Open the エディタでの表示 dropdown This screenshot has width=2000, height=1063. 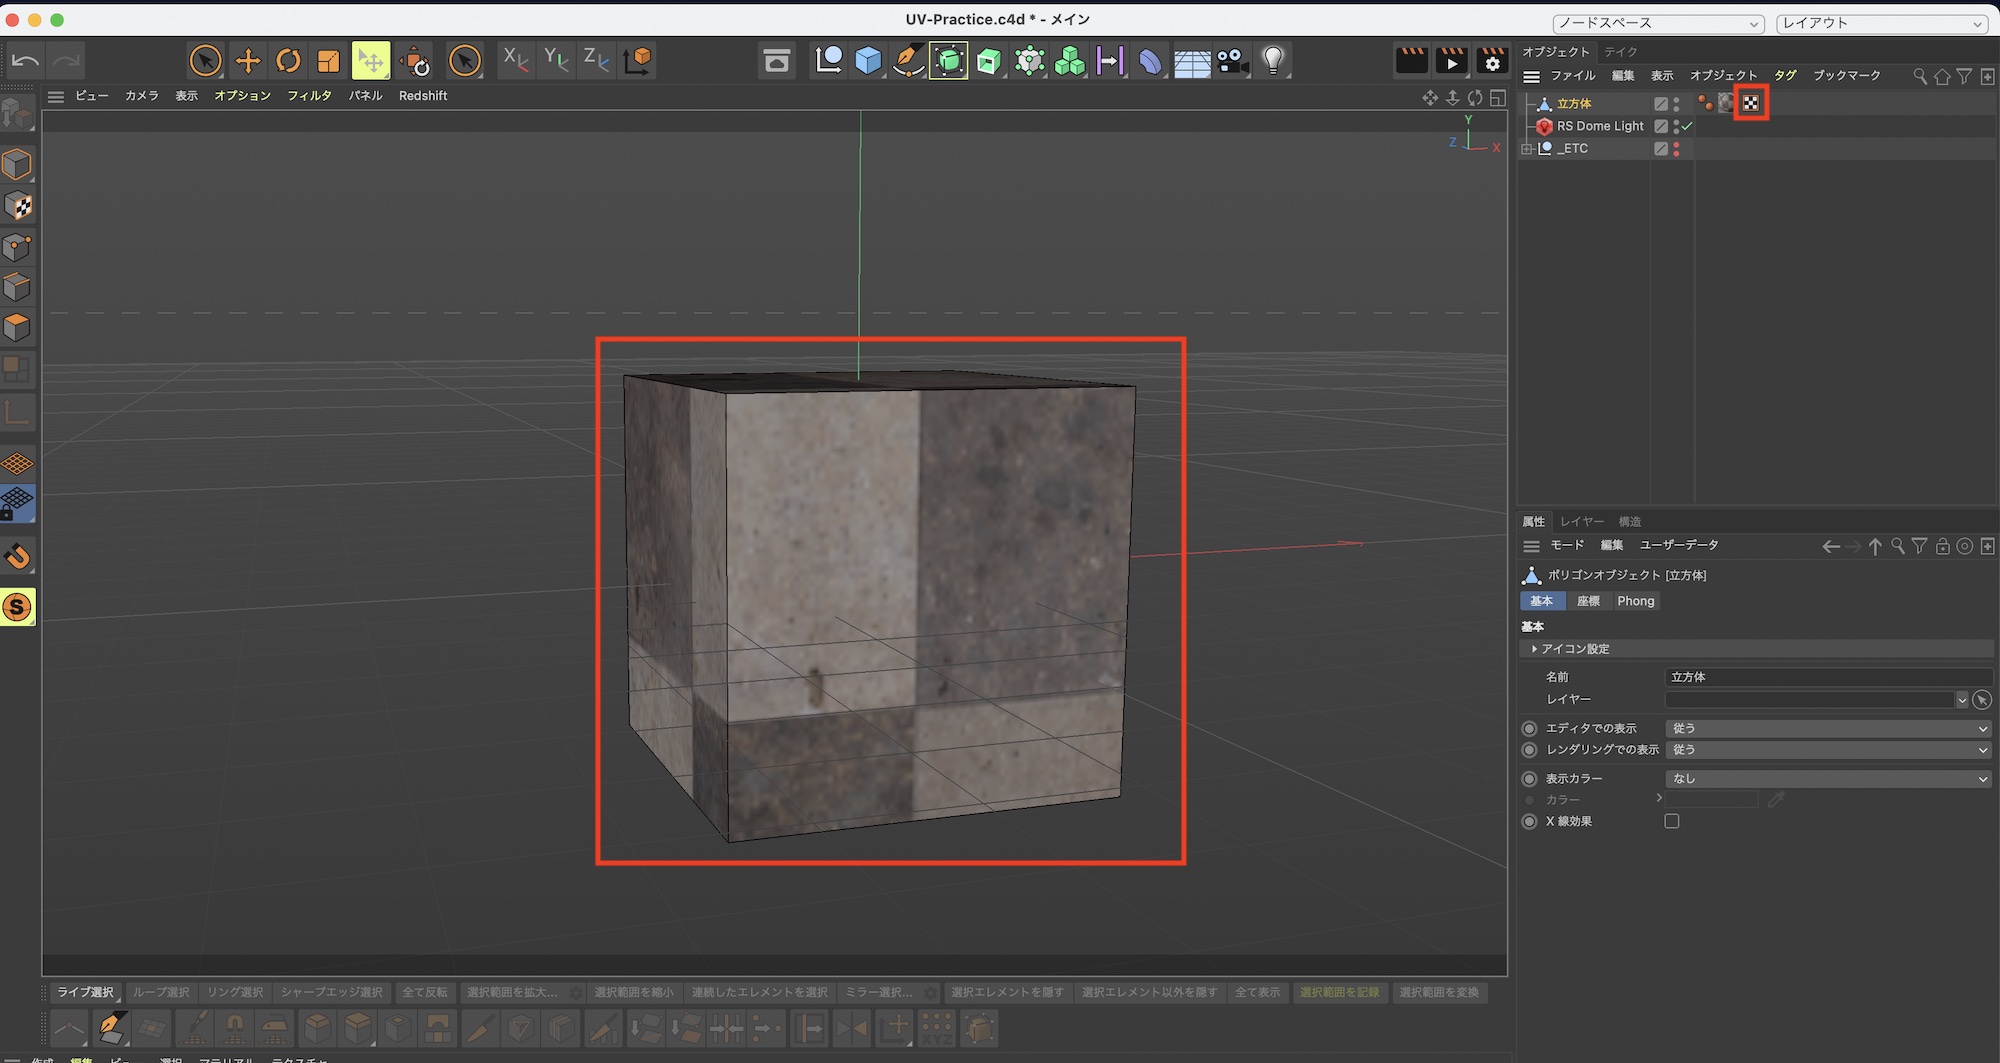coord(1828,728)
